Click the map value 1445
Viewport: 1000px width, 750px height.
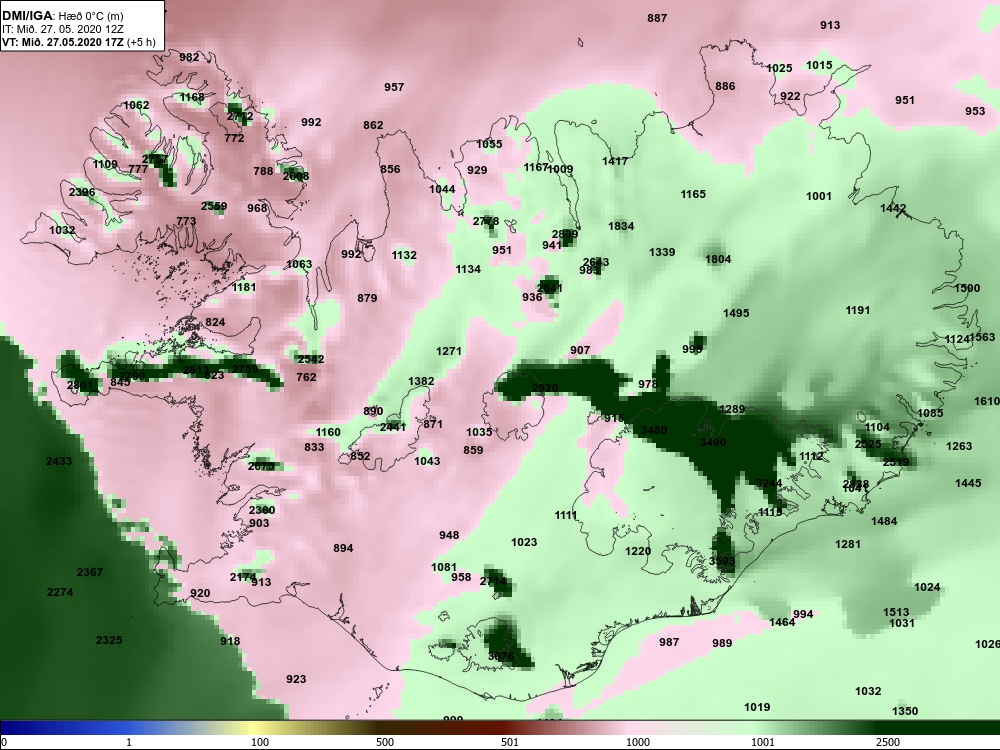pos(968,483)
